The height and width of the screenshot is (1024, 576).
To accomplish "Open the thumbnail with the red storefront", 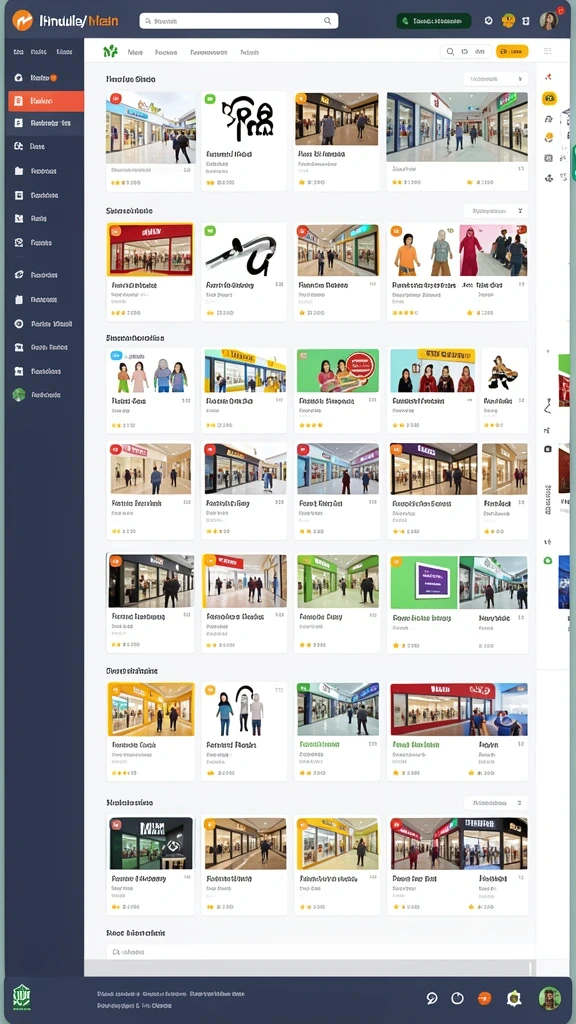I will [x=150, y=249].
